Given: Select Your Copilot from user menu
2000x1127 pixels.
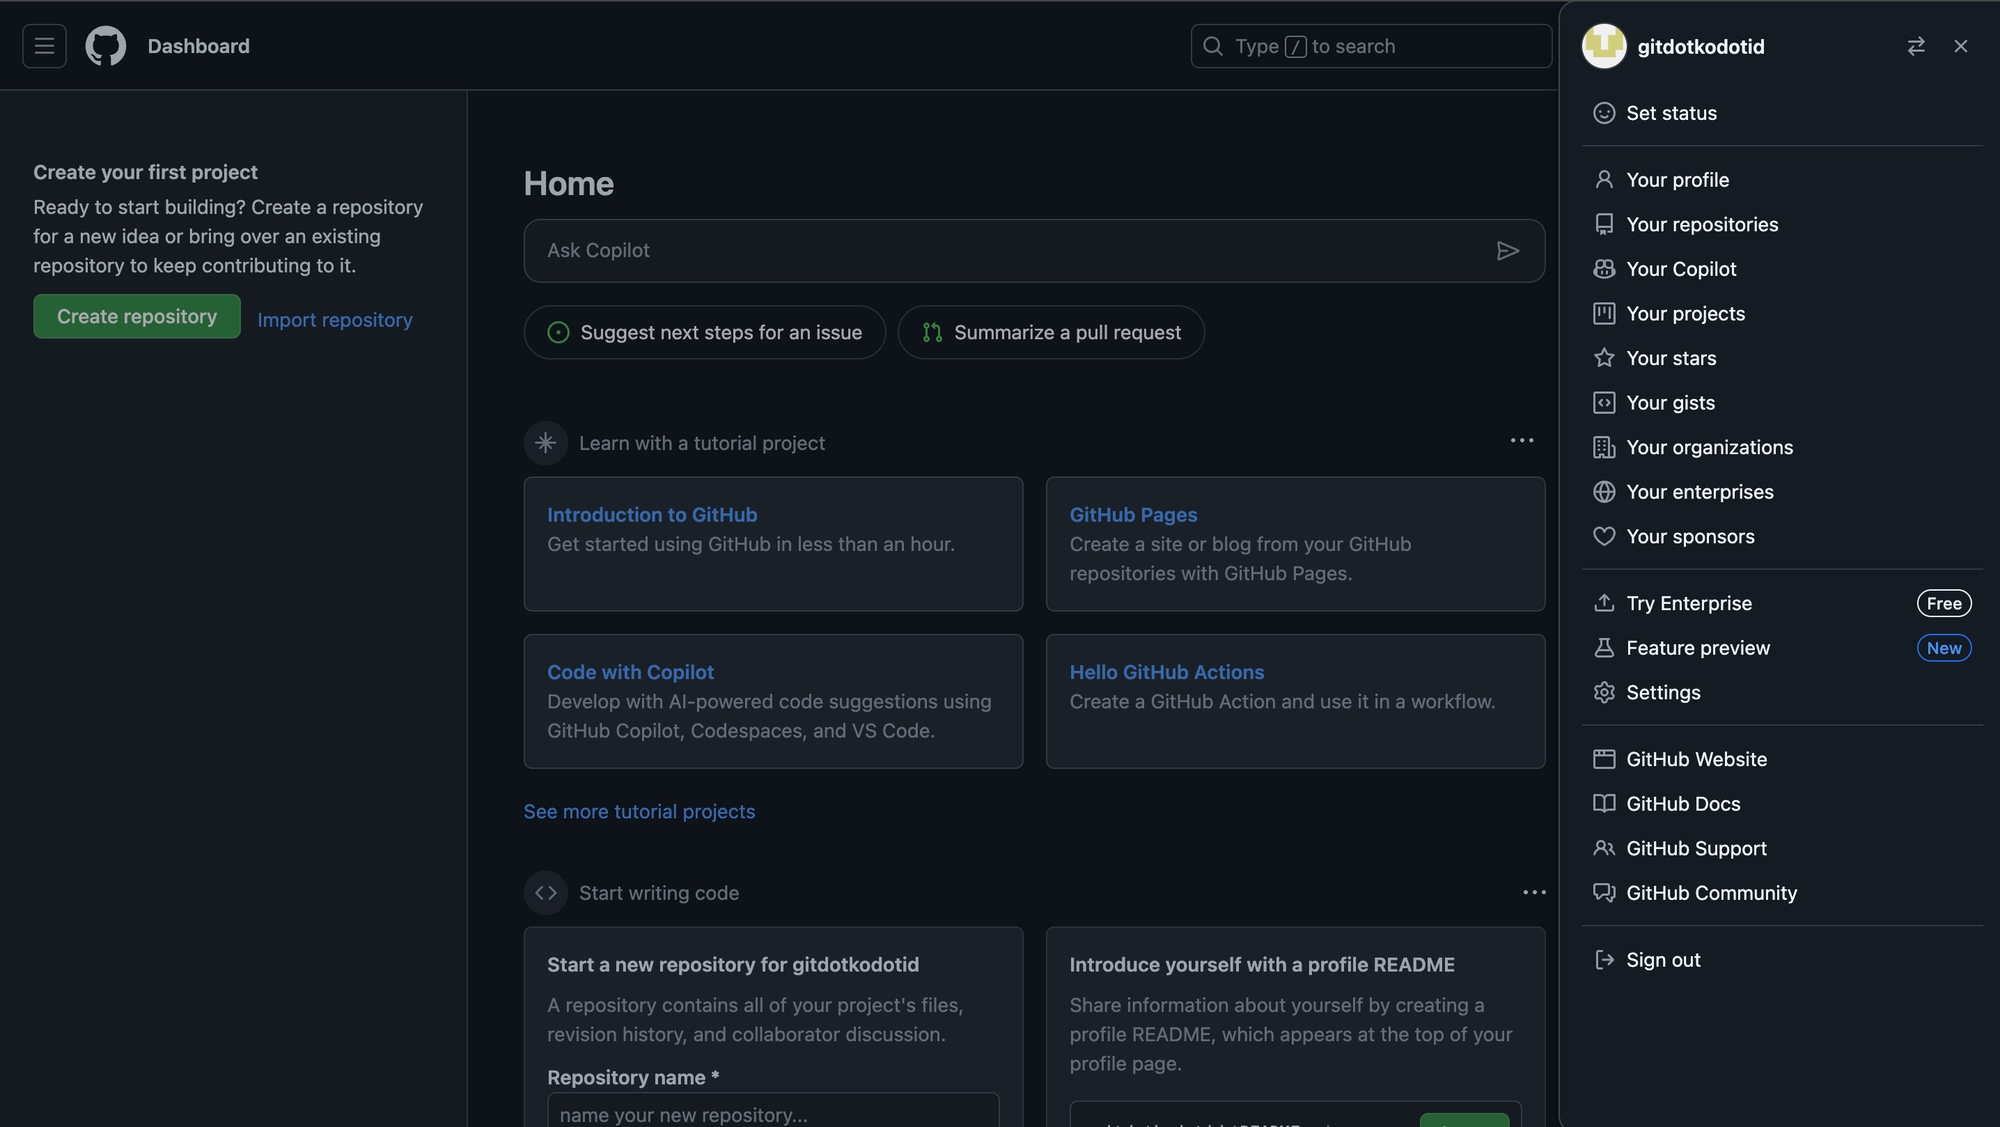Looking at the screenshot, I should (x=1680, y=269).
